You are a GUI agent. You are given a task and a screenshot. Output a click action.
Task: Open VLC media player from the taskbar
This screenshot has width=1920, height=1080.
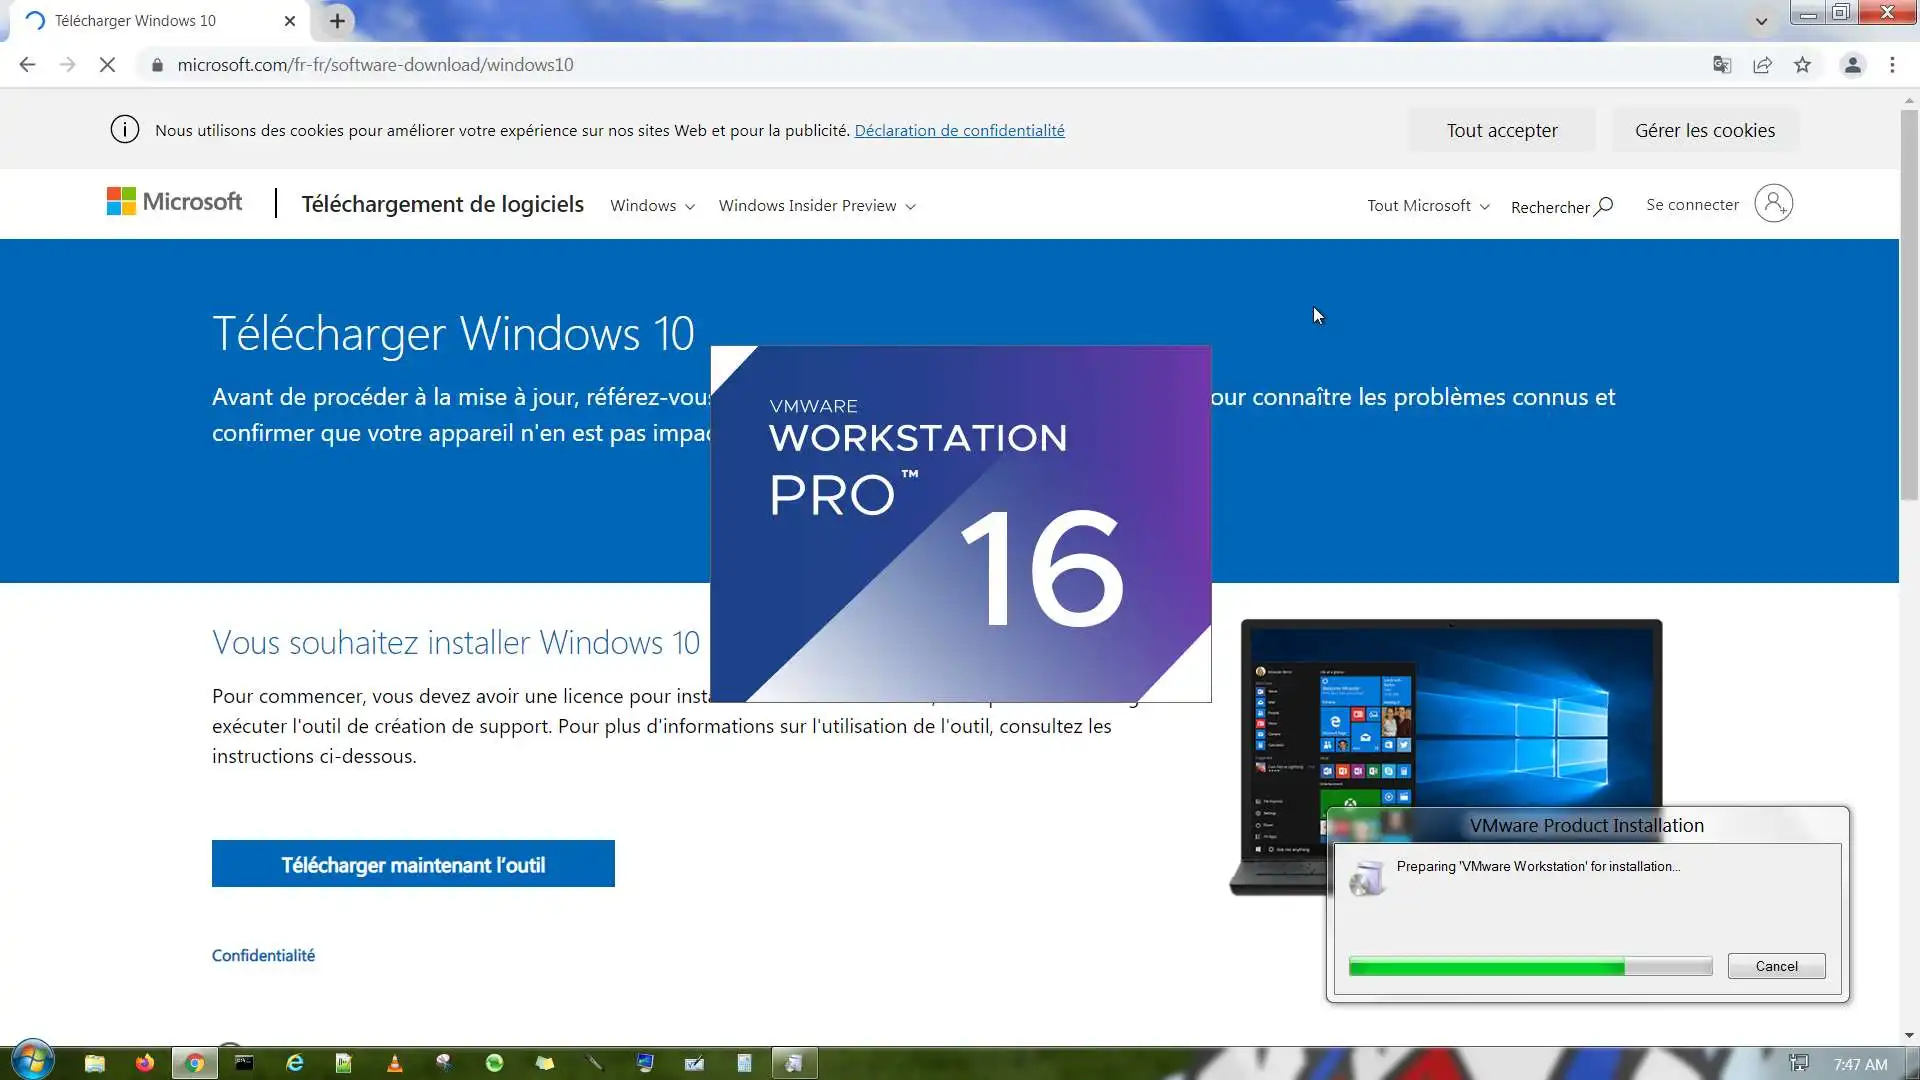click(x=394, y=1063)
